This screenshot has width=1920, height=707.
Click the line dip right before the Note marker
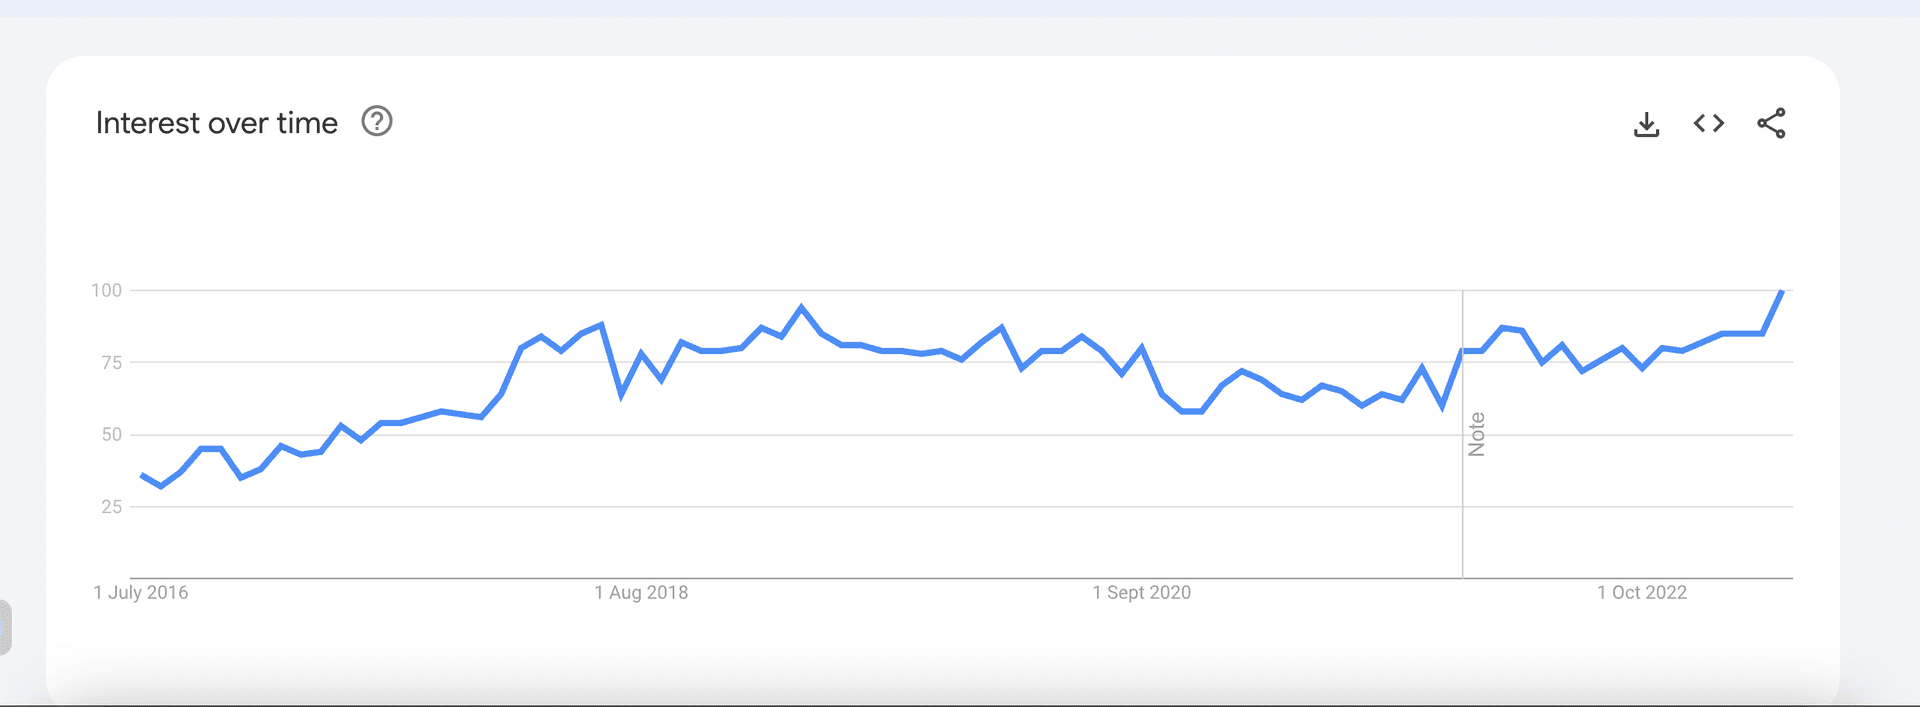pos(1442,407)
